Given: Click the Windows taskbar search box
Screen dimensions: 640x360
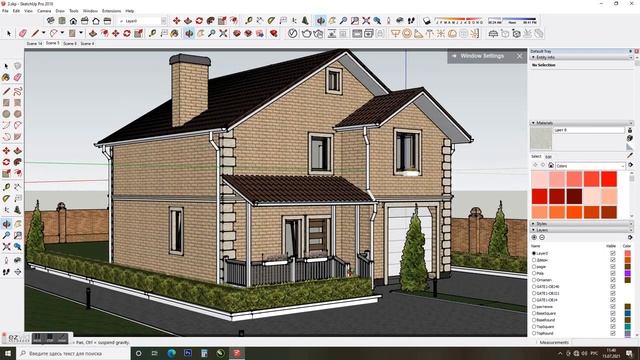Looking at the screenshot, I should [73, 353].
